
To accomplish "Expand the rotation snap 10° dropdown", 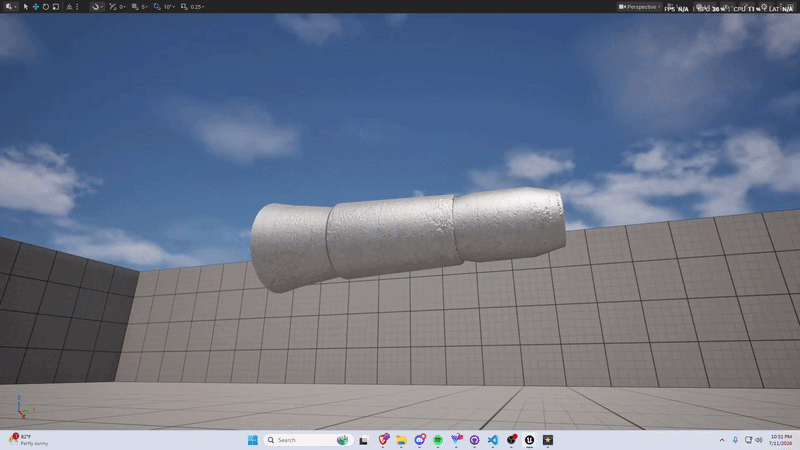I will (x=169, y=7).
